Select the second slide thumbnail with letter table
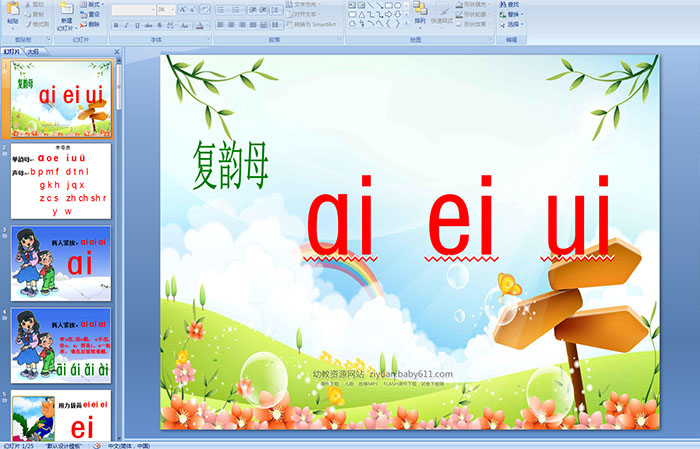The image size is (700, 449). pos(60,181)
